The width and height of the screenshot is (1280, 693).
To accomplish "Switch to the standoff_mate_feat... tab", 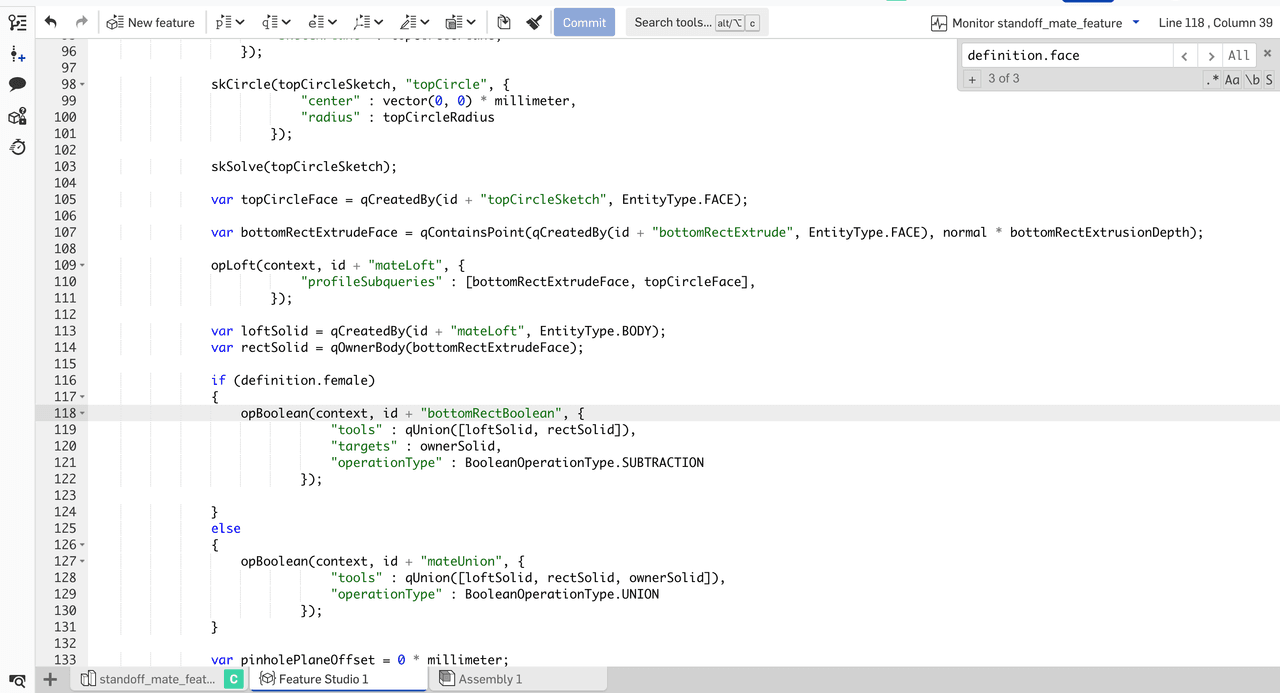I will click(x=156, y=679).
